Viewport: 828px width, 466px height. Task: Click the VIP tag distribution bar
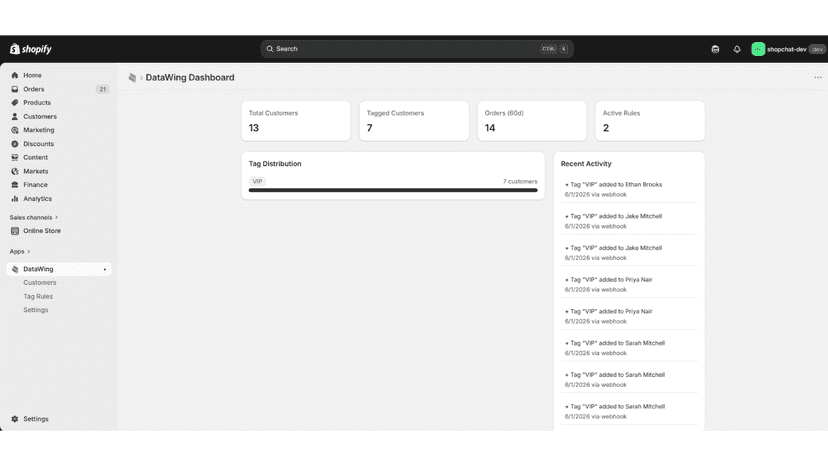pyautogui.click(x=393, y=190)
